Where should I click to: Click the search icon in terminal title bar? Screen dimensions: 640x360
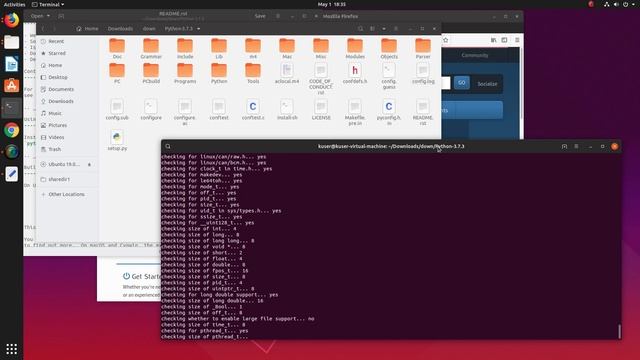point(168,147)
